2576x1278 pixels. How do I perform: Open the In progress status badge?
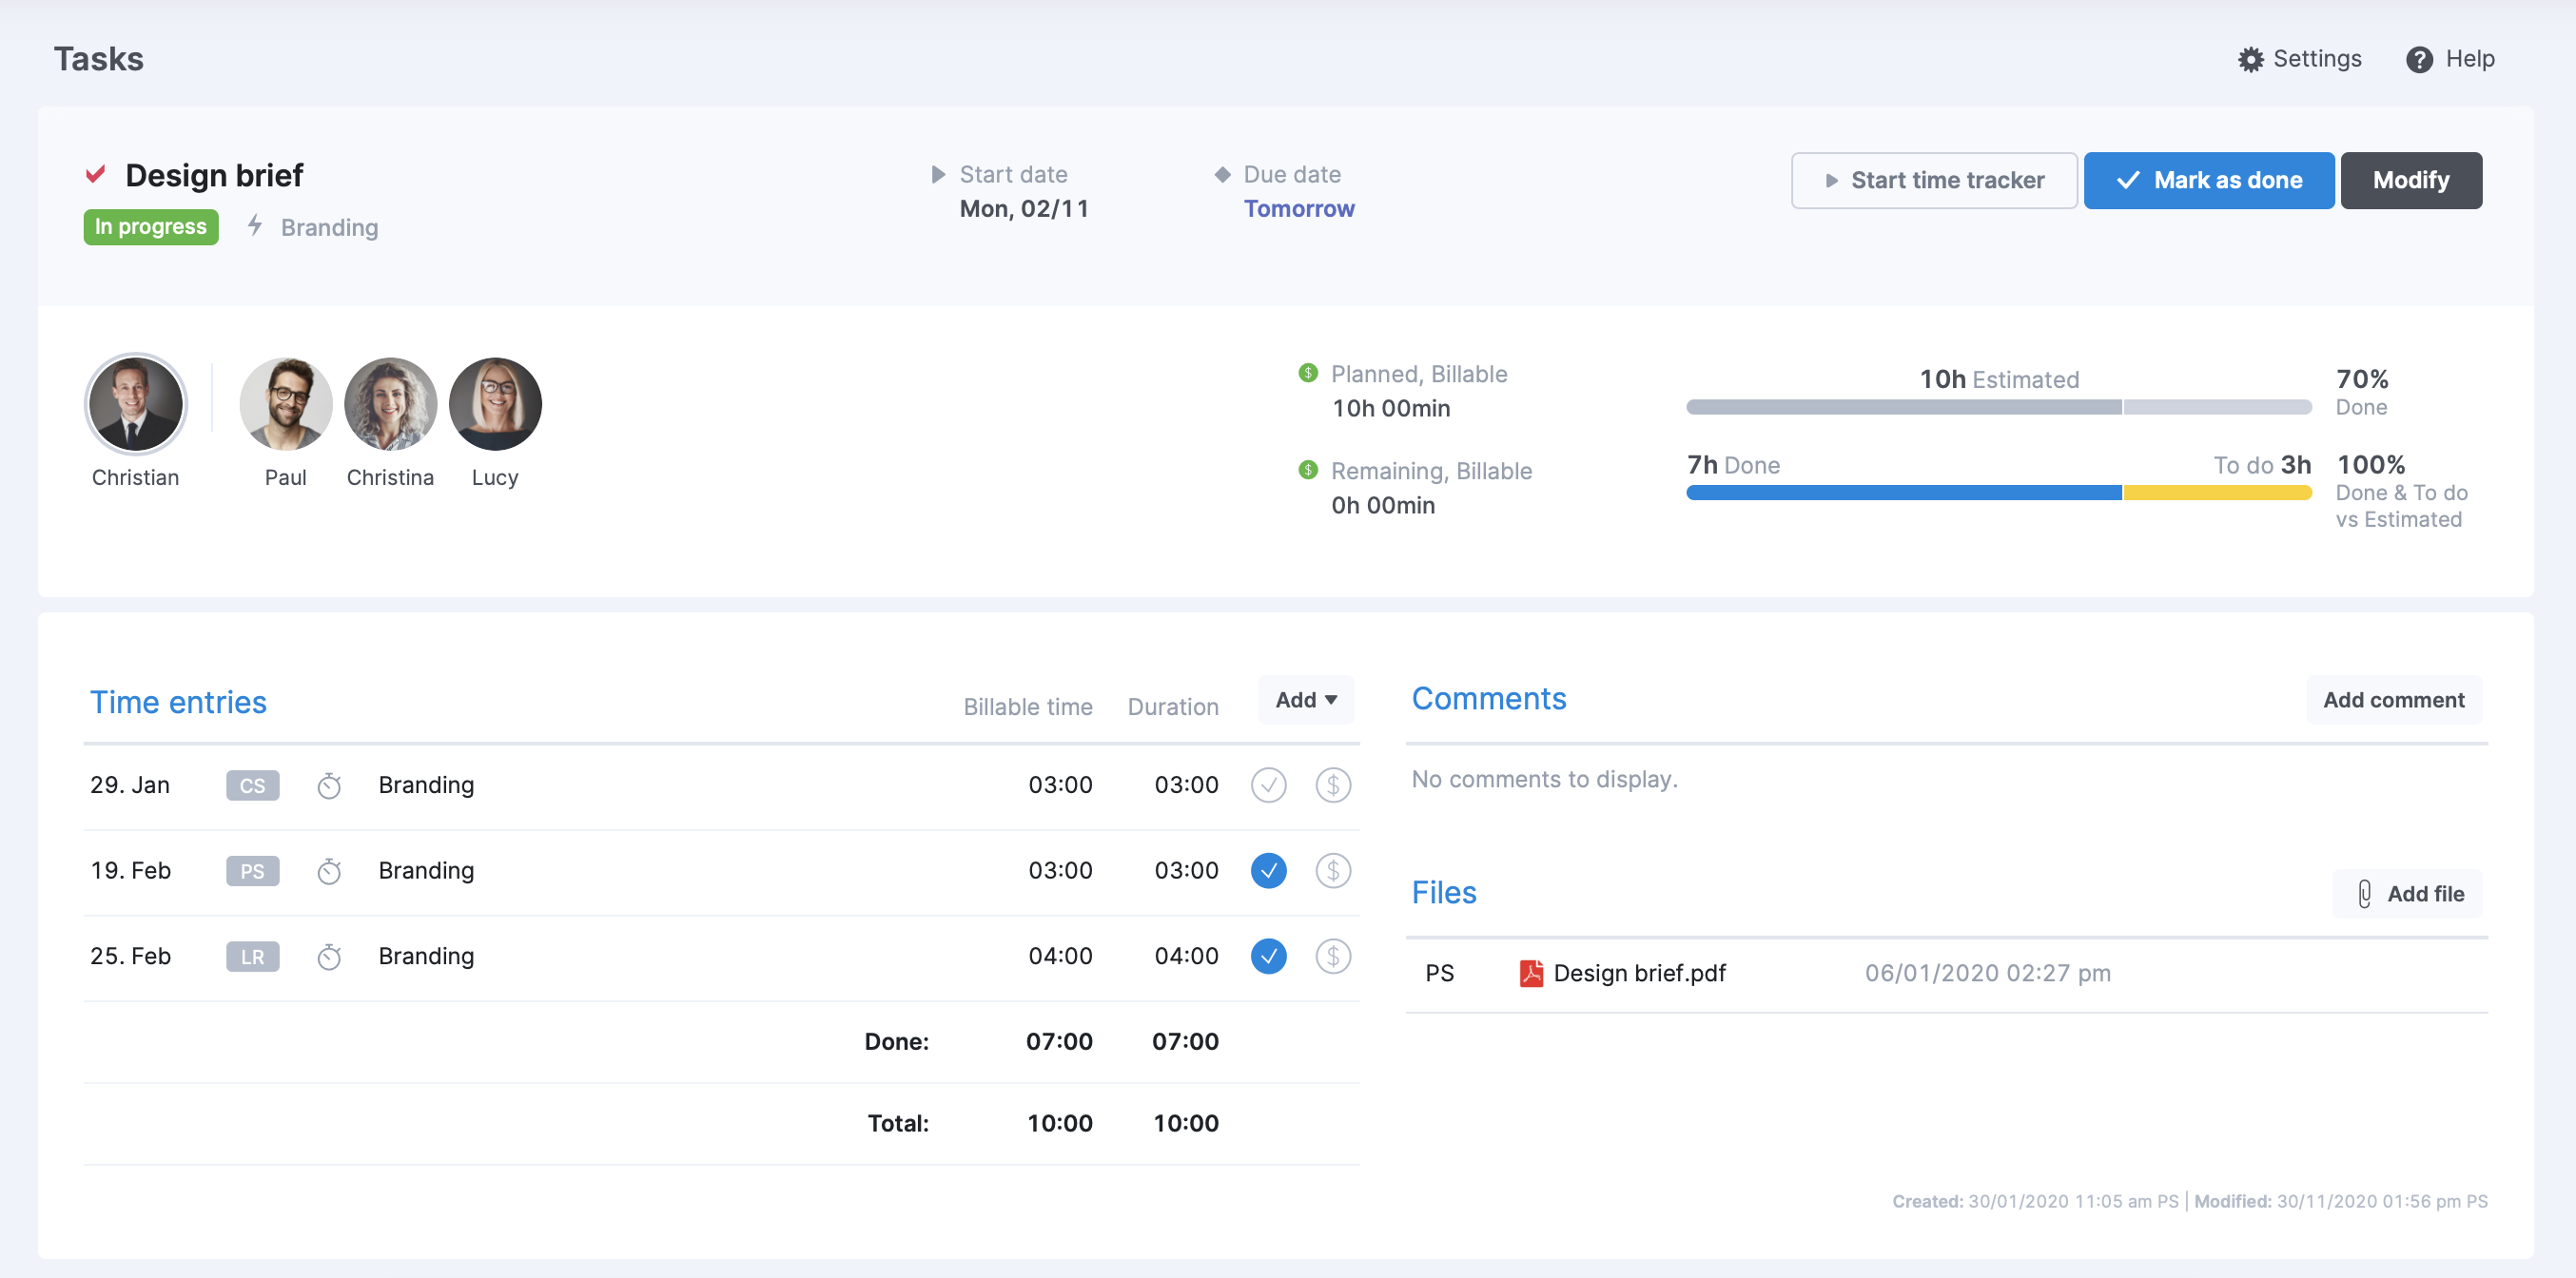(x=151, y=227)
